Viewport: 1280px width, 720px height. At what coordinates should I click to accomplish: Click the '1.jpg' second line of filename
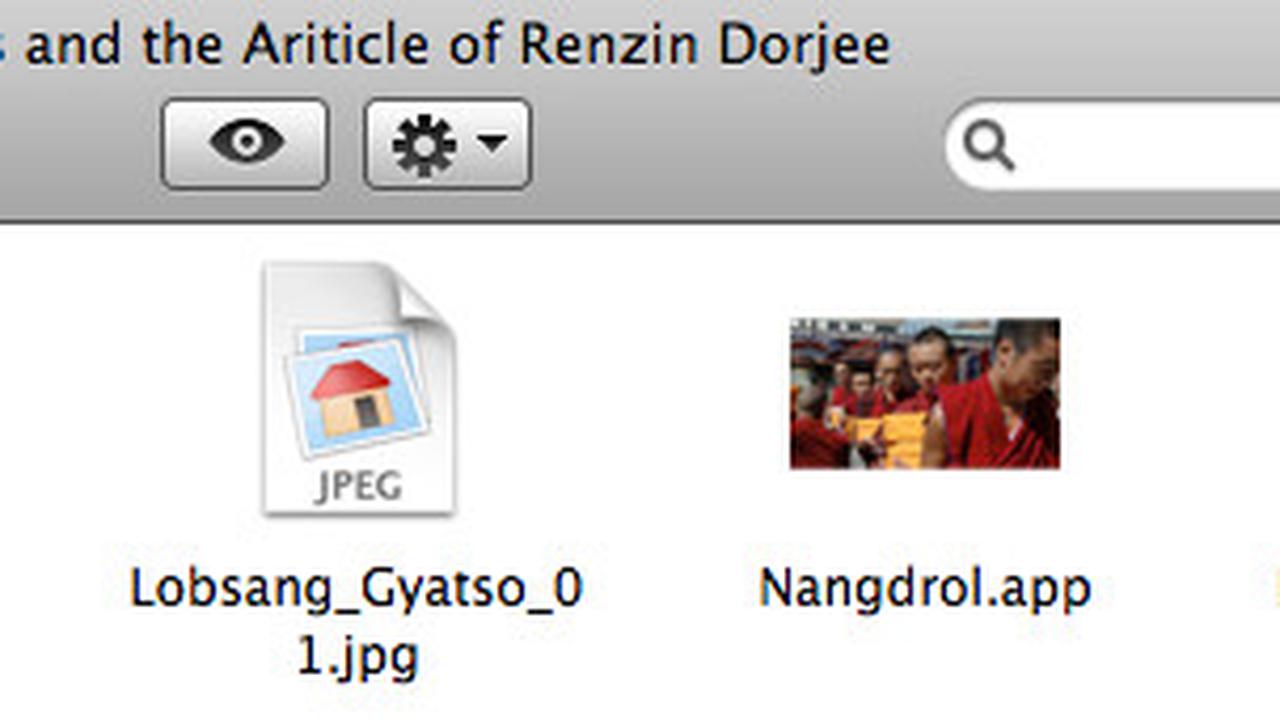pos(357,657)
